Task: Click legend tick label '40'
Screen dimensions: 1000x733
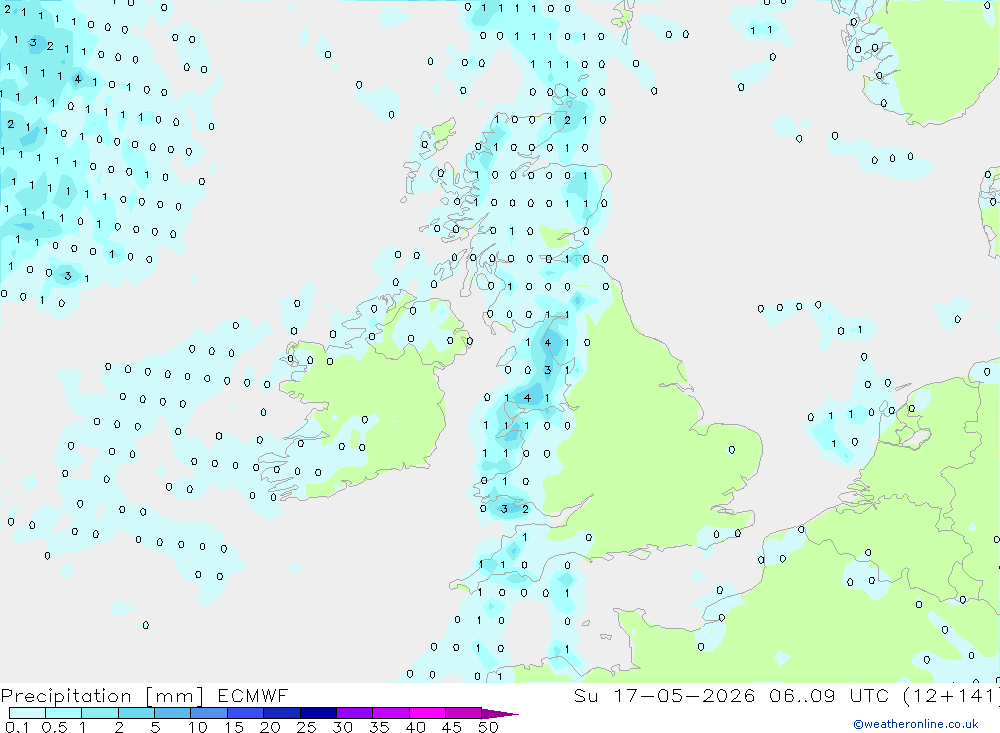Action: 415,727
